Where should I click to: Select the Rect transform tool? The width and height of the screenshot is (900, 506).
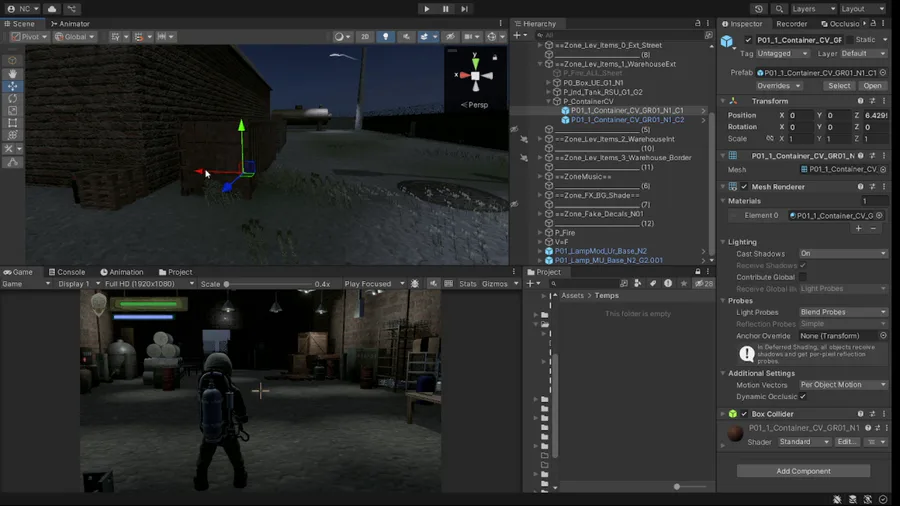coord(12,123)
